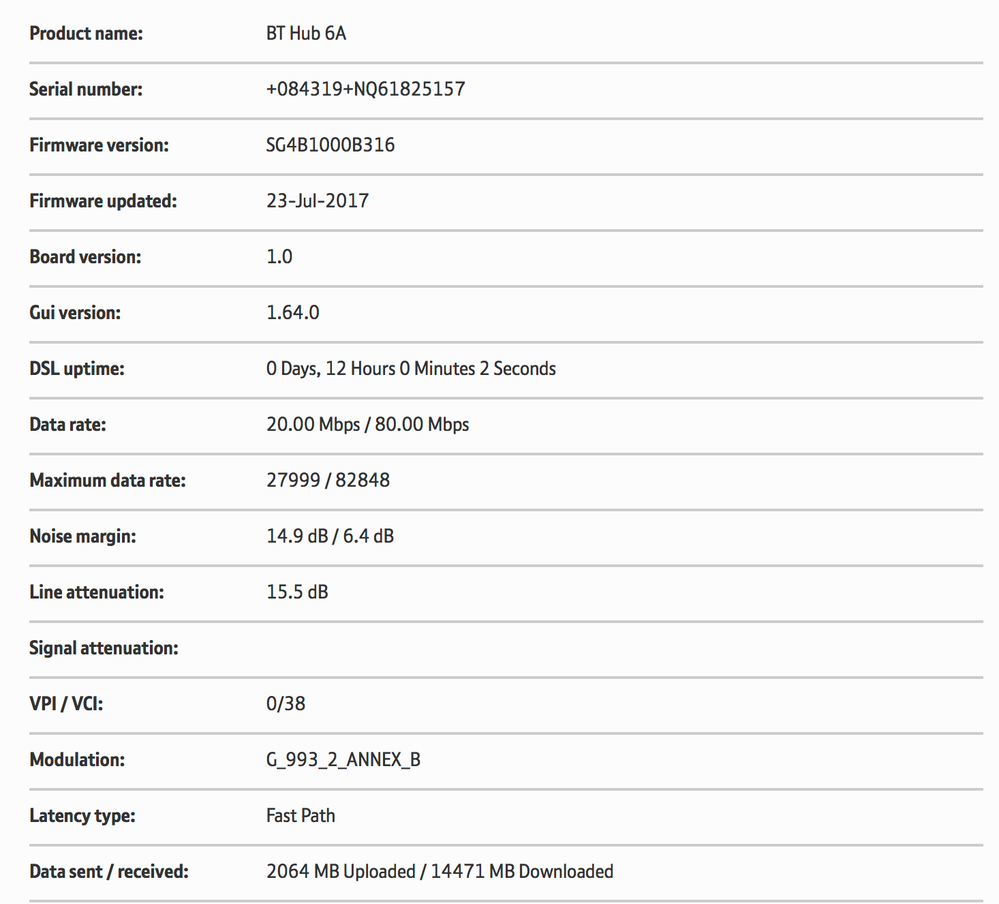Click the Maximum data rate label
Image resolution: width=999 pixels, height=904 pixels.
[x=108, y=480]
